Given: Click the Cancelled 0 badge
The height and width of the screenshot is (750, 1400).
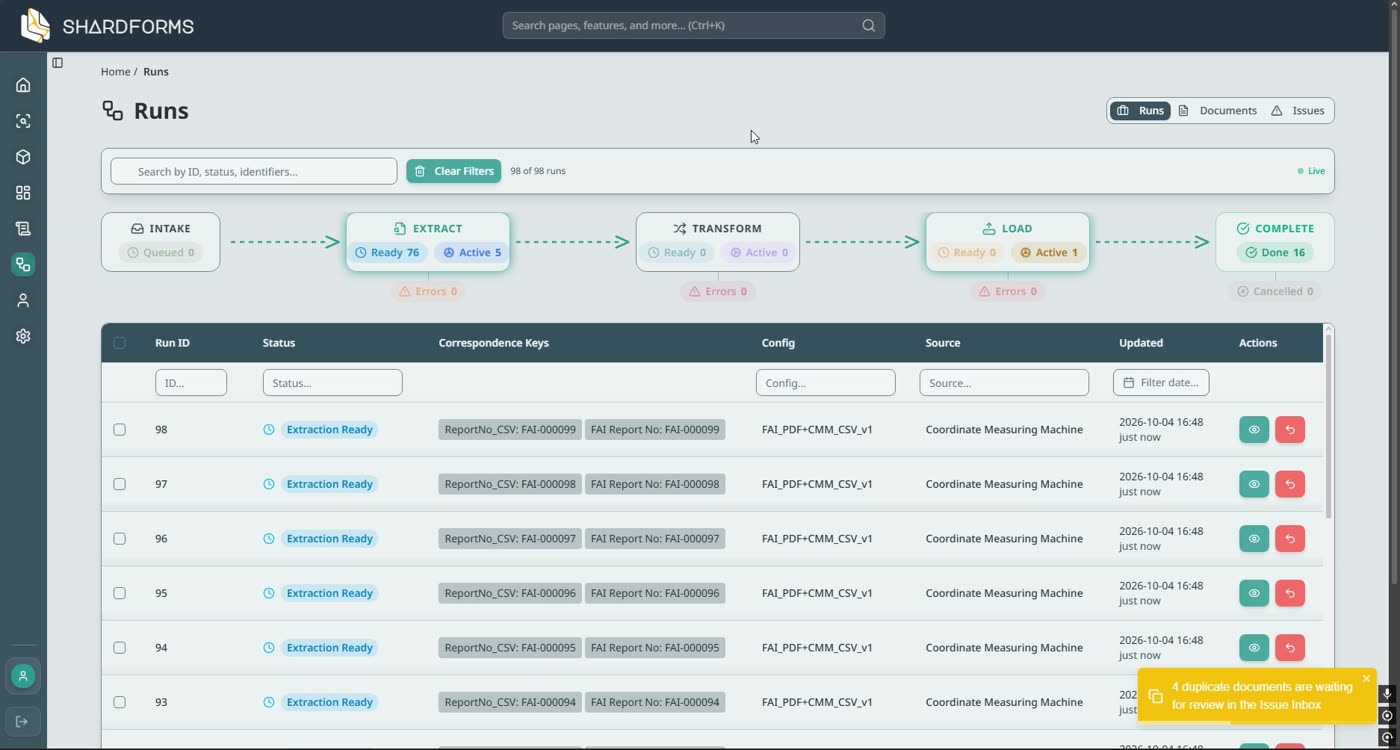Looking at the screenshot, I should click(1274, 292).
